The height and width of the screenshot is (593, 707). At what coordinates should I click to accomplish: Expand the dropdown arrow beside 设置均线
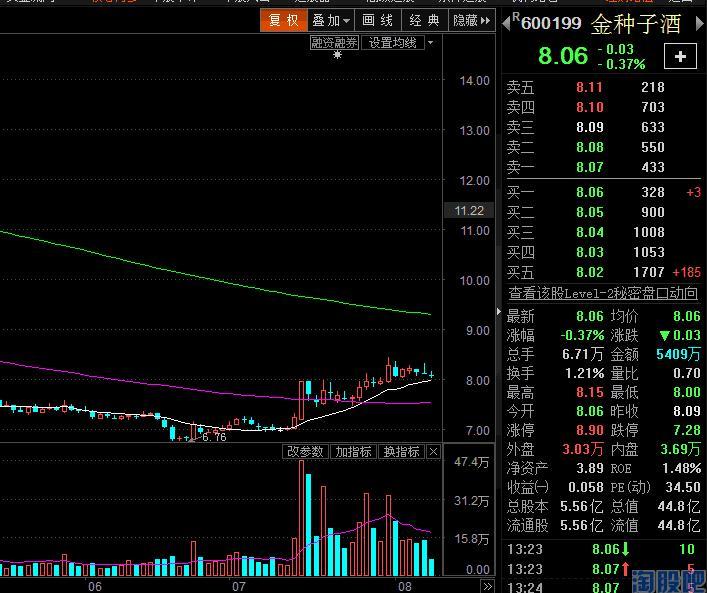coord(431,43)
